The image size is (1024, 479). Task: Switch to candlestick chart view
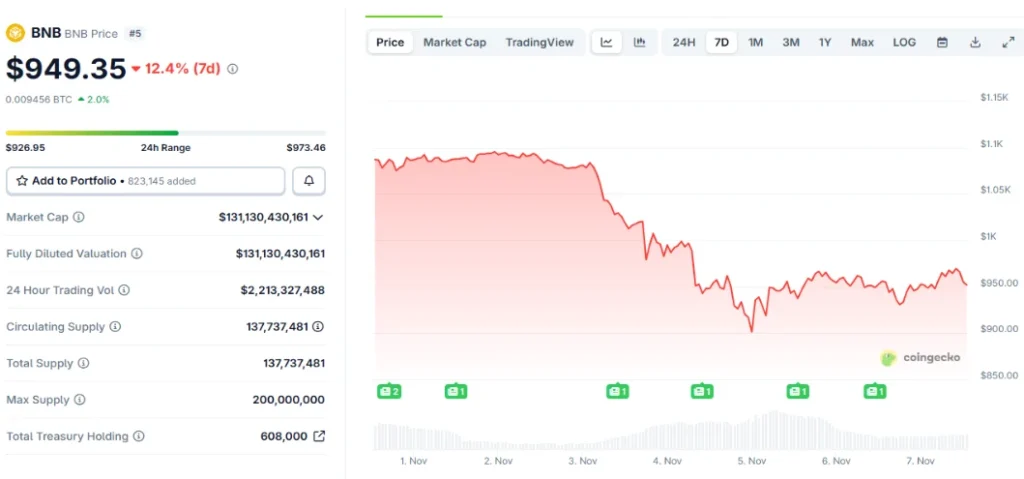point(639,42)
